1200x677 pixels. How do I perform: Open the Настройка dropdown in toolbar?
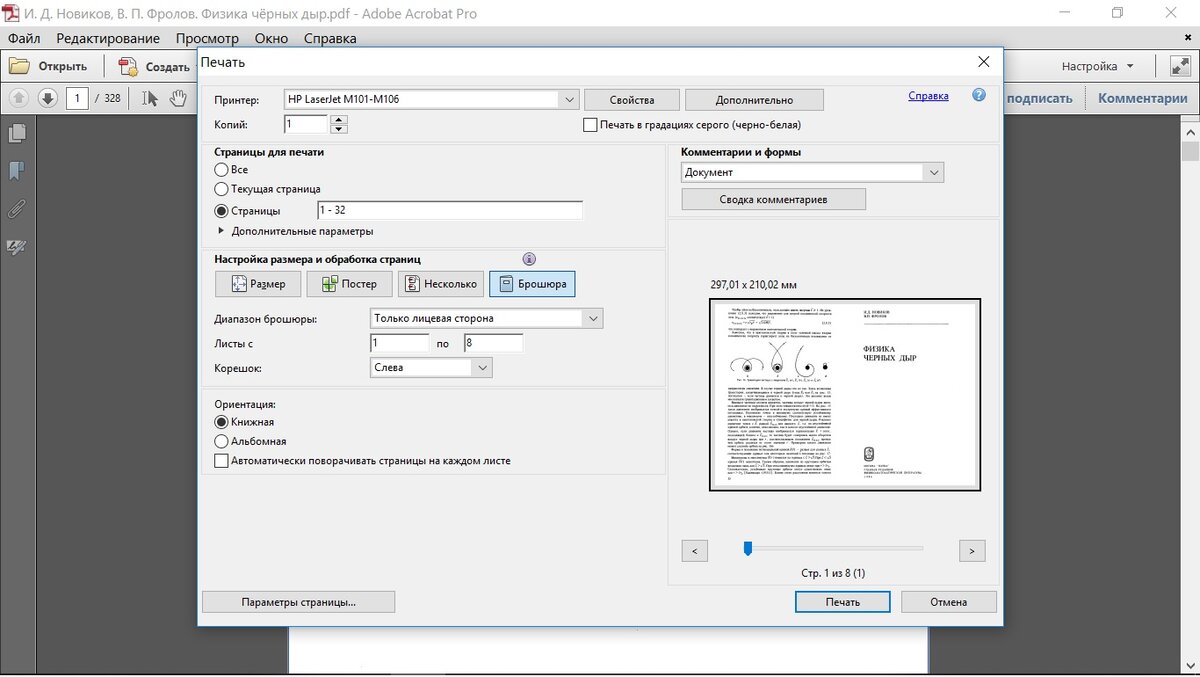click(x=1097, y=66)
